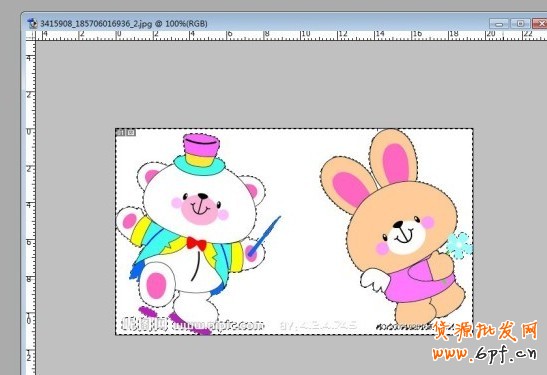The width and height of the screenshot is (547, 375).
Task: Click the orange Chinese watermark text
Action: tap(486, 331)
